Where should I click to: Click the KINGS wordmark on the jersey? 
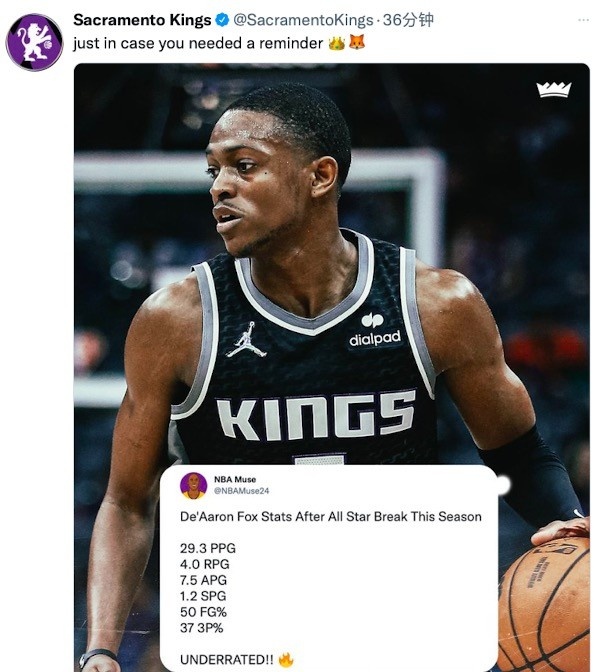click(316, 416)
